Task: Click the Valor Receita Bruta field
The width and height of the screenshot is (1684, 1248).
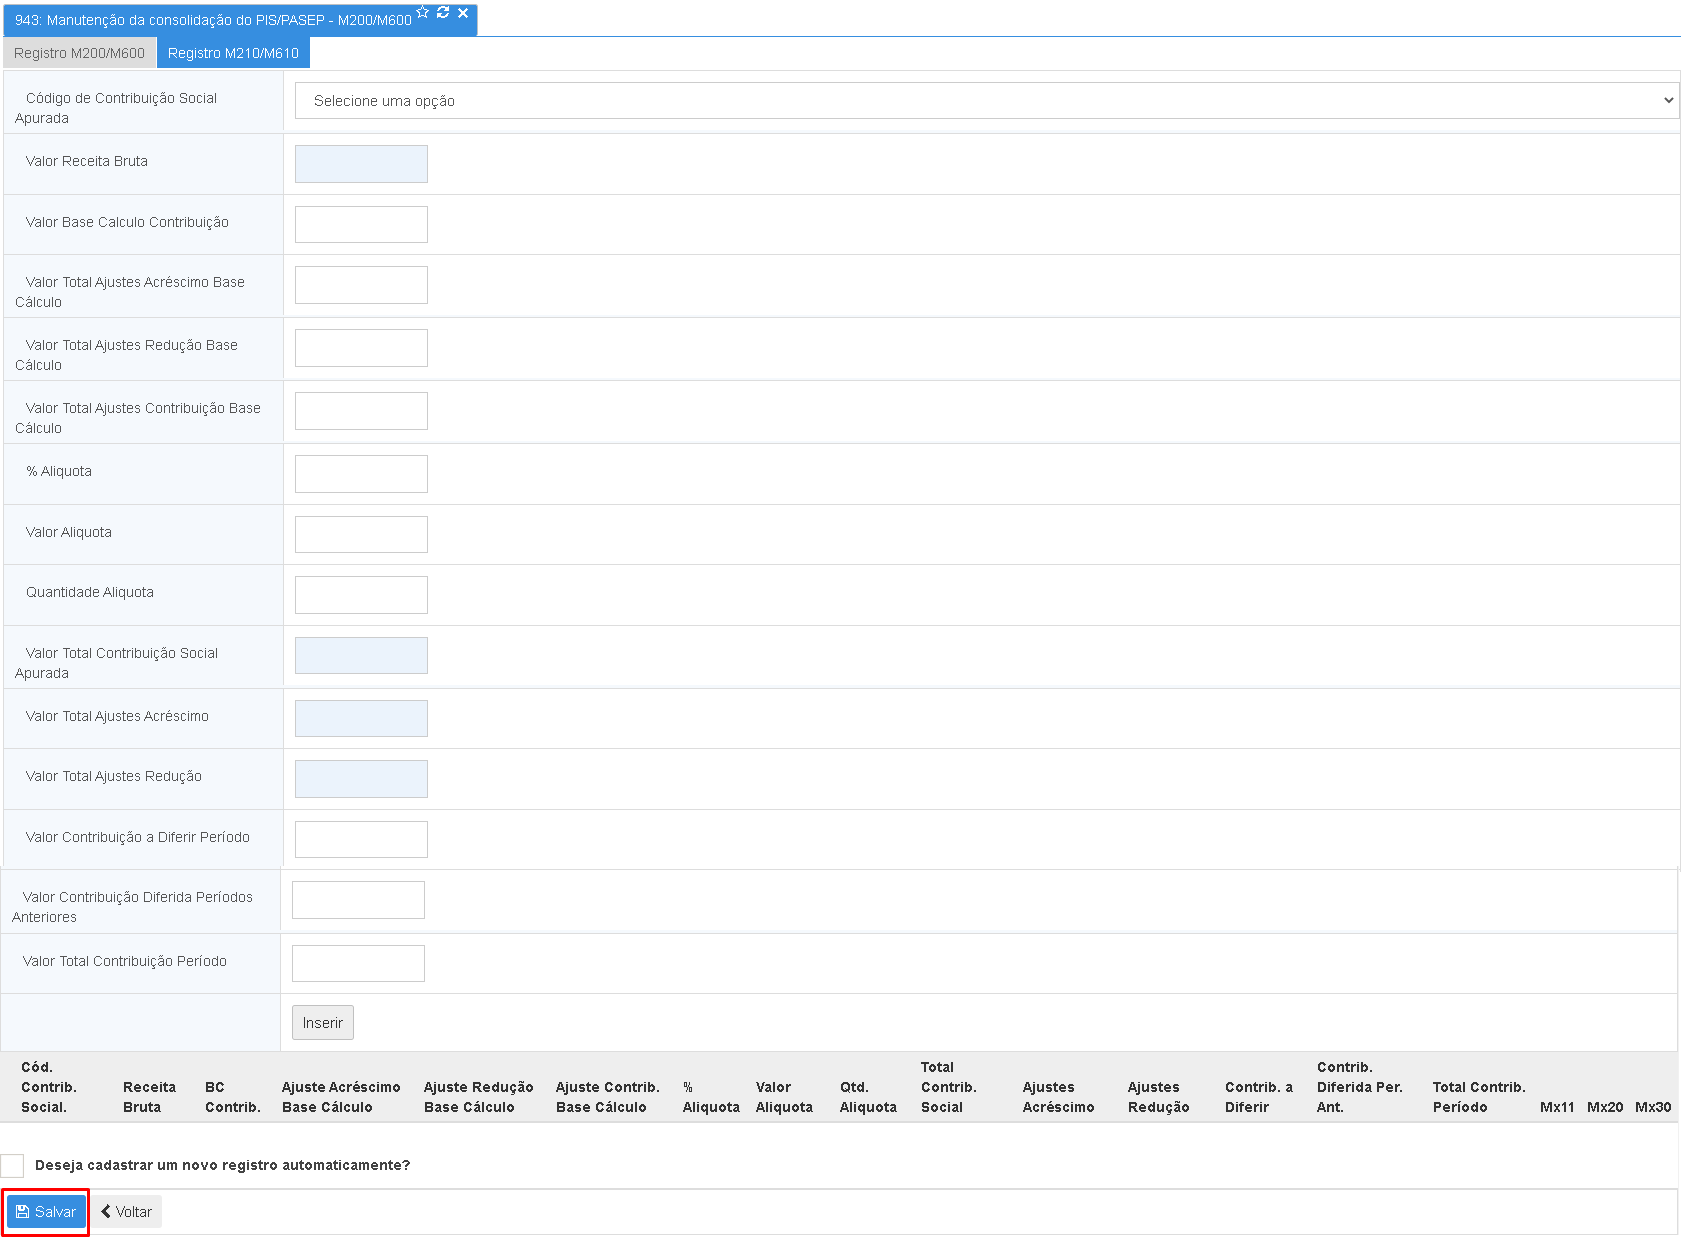Action: tap(361, 164)
